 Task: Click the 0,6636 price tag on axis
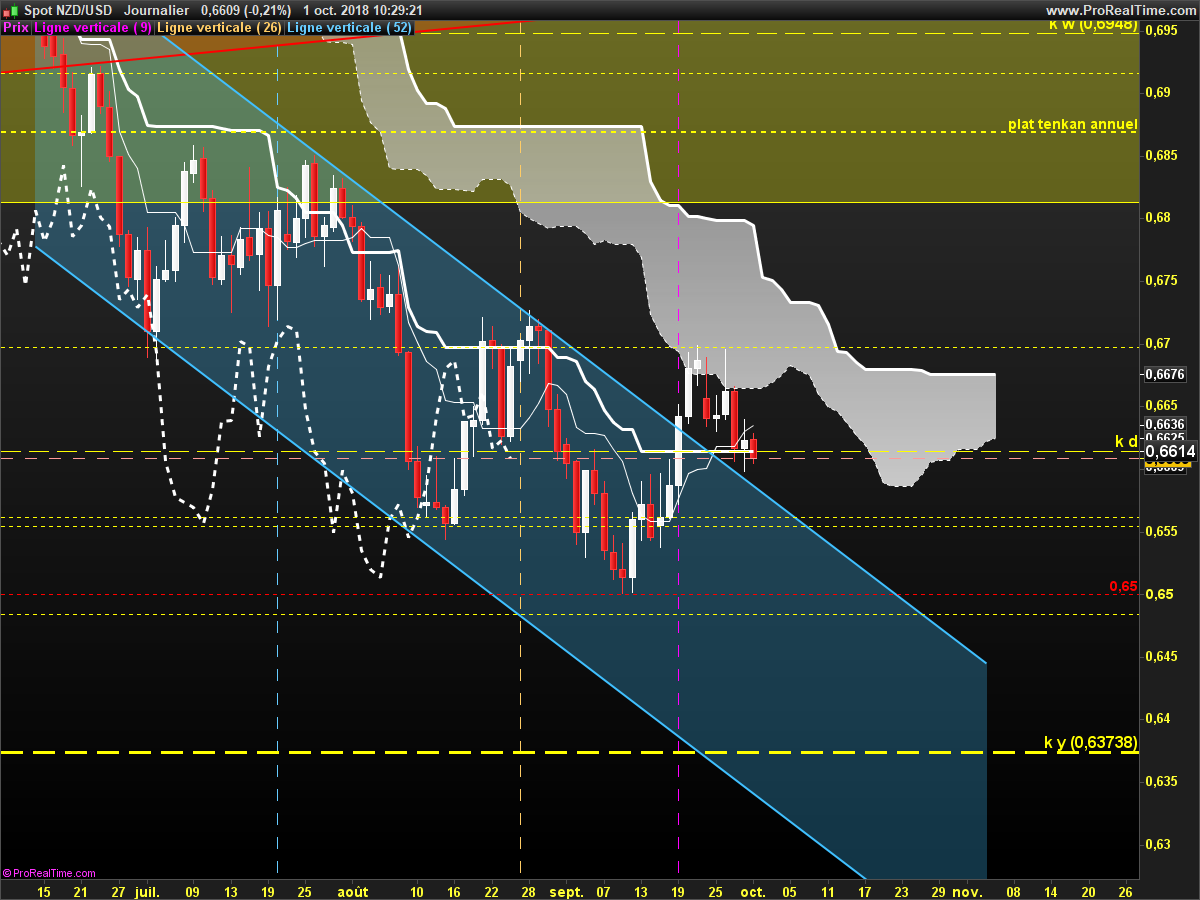pyautogui.click(x=1165, y=424)
